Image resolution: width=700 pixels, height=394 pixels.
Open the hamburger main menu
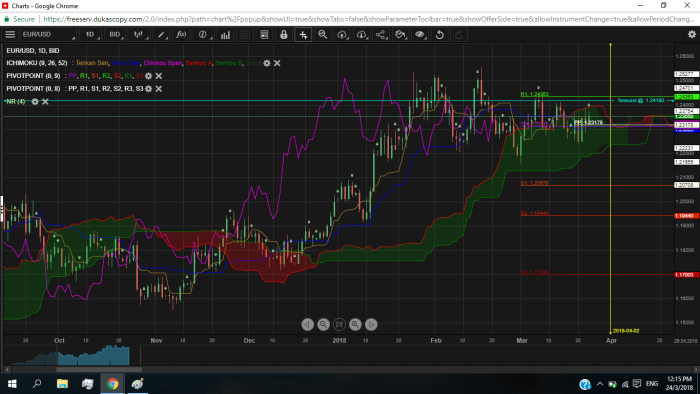pyautogui.click(x=10, y=34)
